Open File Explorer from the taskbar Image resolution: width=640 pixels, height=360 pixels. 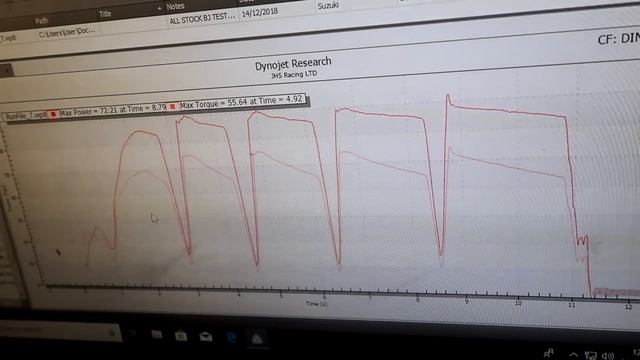157,335
